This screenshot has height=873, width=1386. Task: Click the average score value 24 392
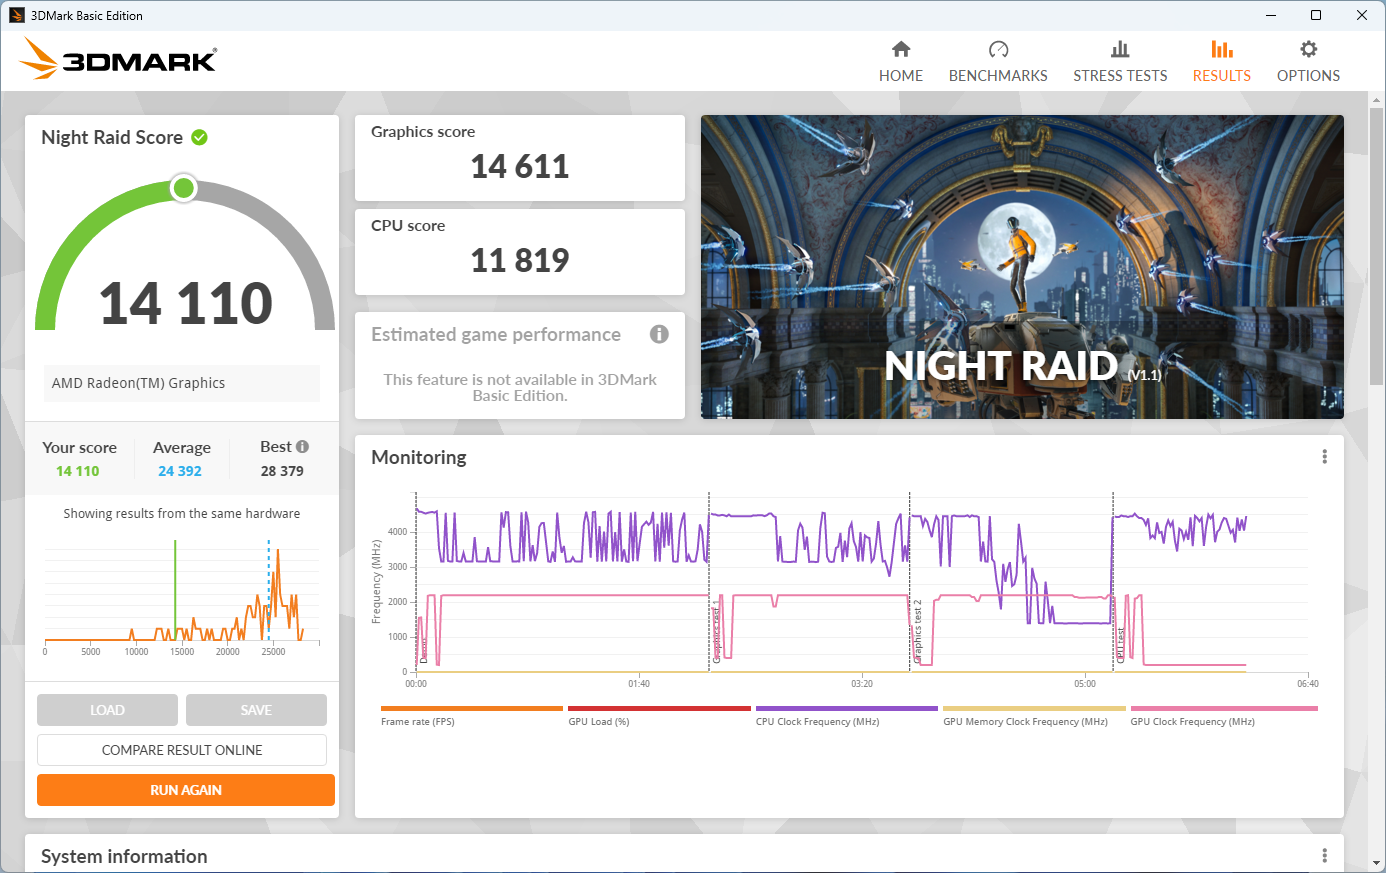[x=180, y=471]
